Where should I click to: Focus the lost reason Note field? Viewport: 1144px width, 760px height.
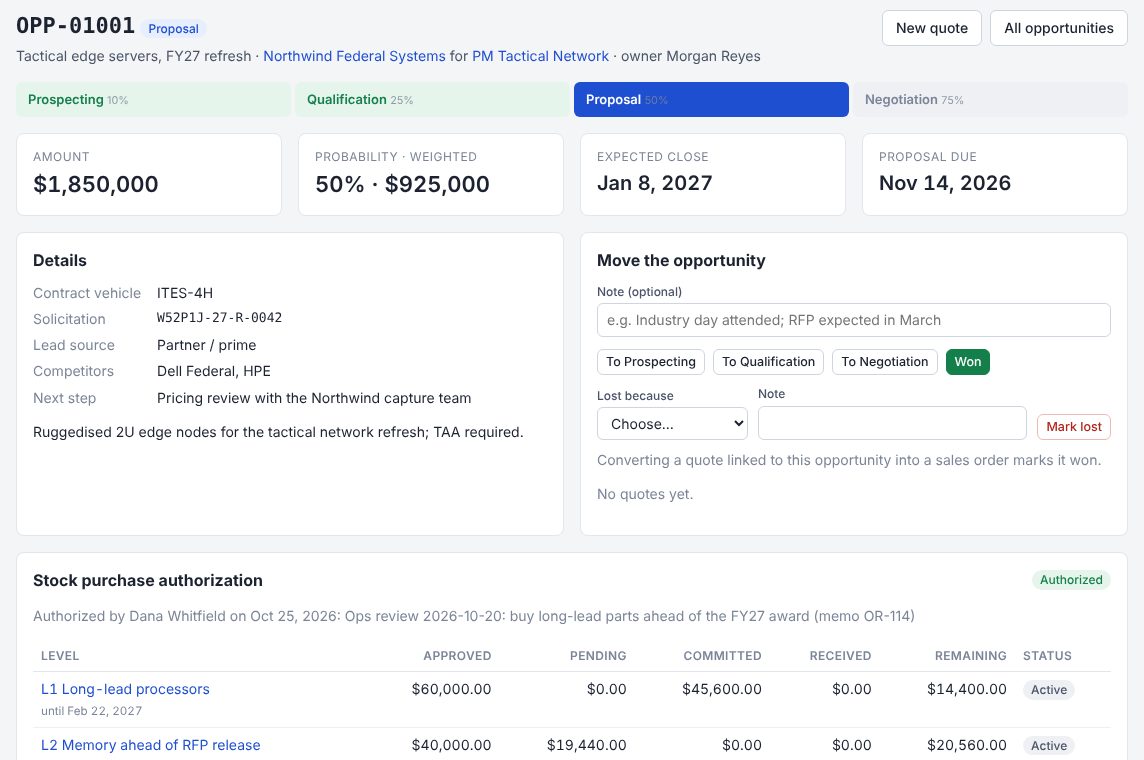892,423
